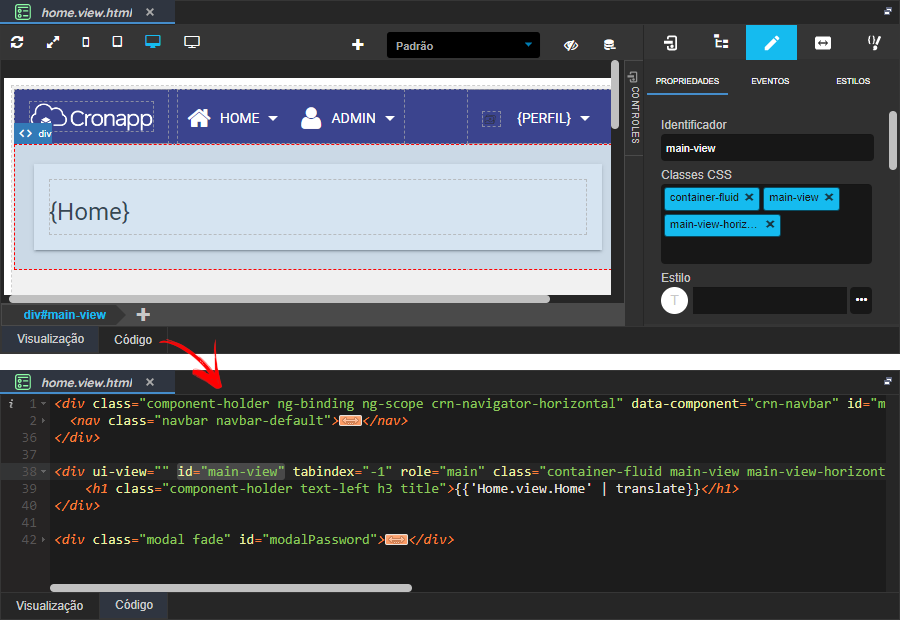Open the Estilo ellipsis button

pos(861,300)
